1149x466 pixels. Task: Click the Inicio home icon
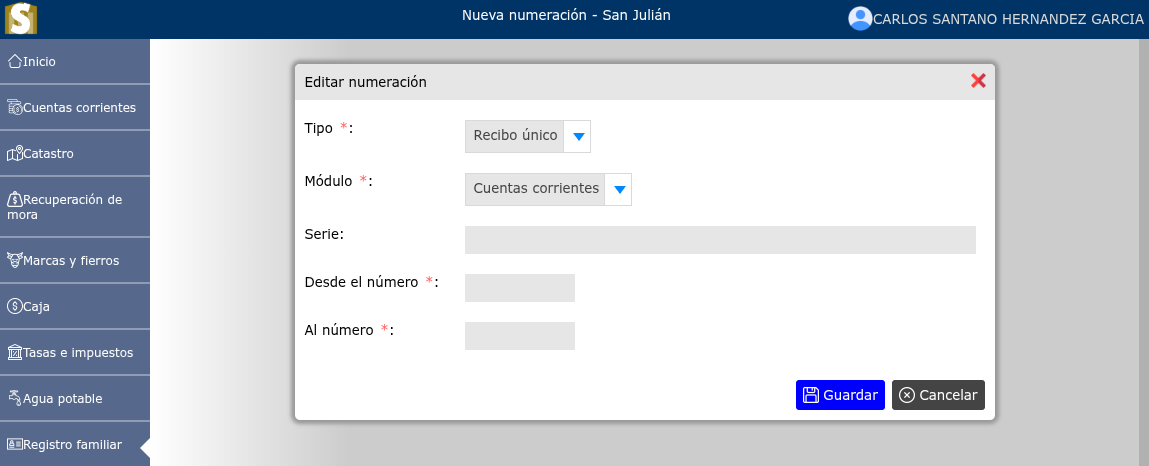pyautogui.click(x=14, y=62)
